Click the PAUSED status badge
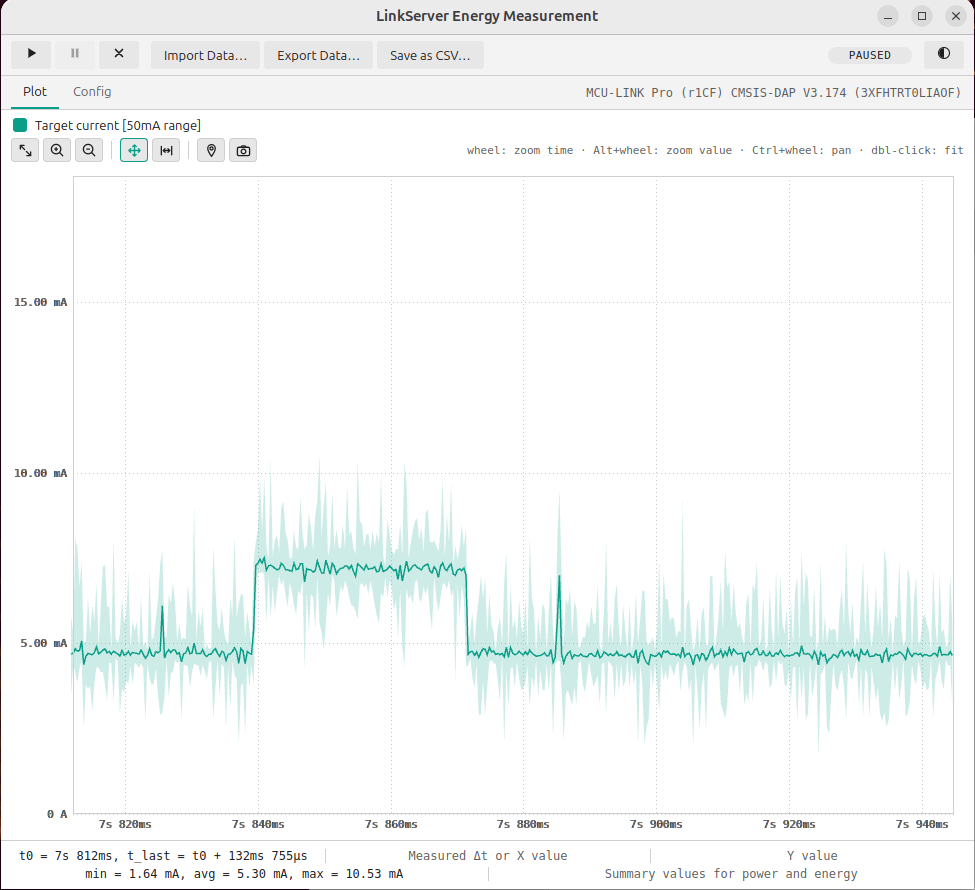The height and width of the screenshot is (890, 975). 869,55
